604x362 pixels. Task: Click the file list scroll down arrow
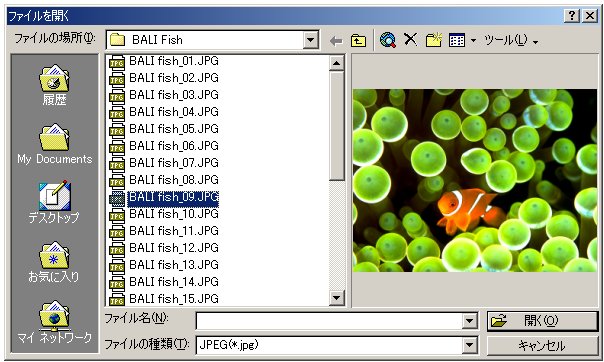pyautogui.click(x=337, y=297)
